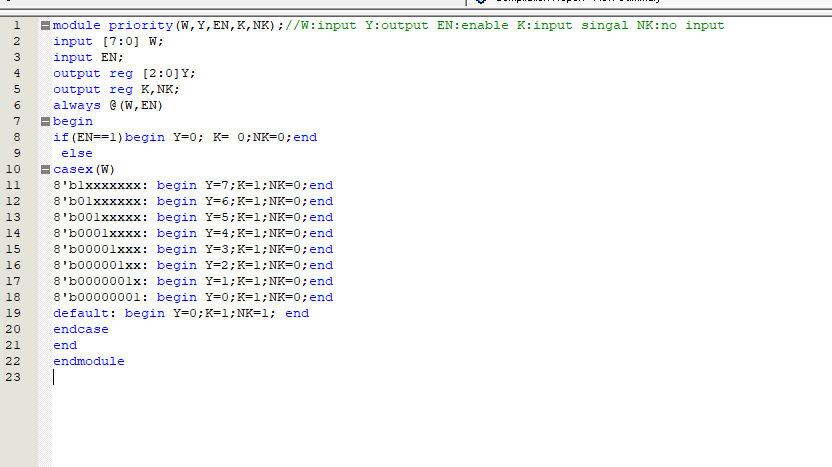The height and width of the screenshot is (467, 832).
Task: Click line number 1 in the gutter
Action: coord(17,25)
